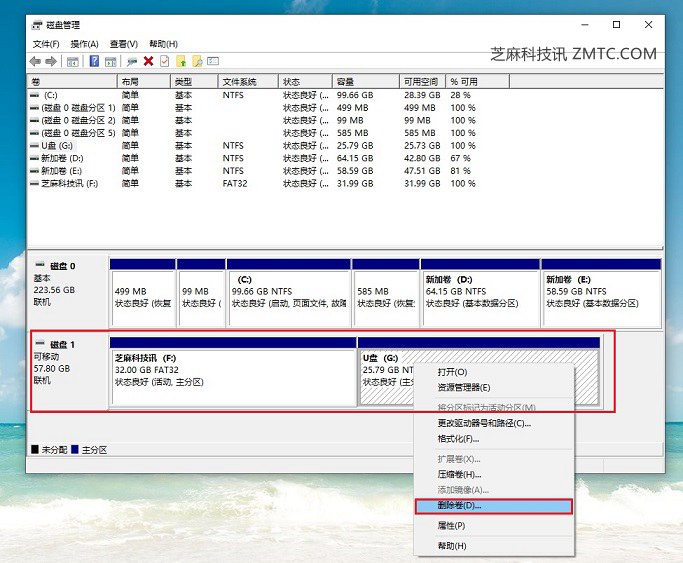Click the yellow folder with magnifier icon
Screen dimensions: 683x563
pos(197,62)
